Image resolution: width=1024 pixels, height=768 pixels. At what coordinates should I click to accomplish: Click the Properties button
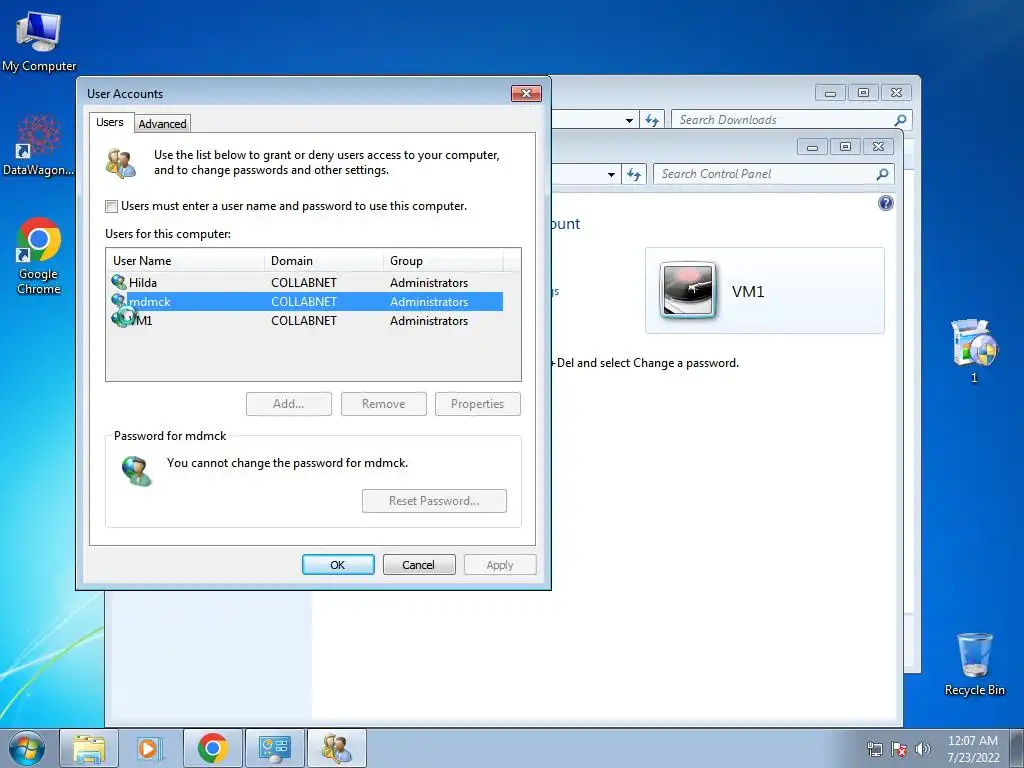[x=477, y=404]
